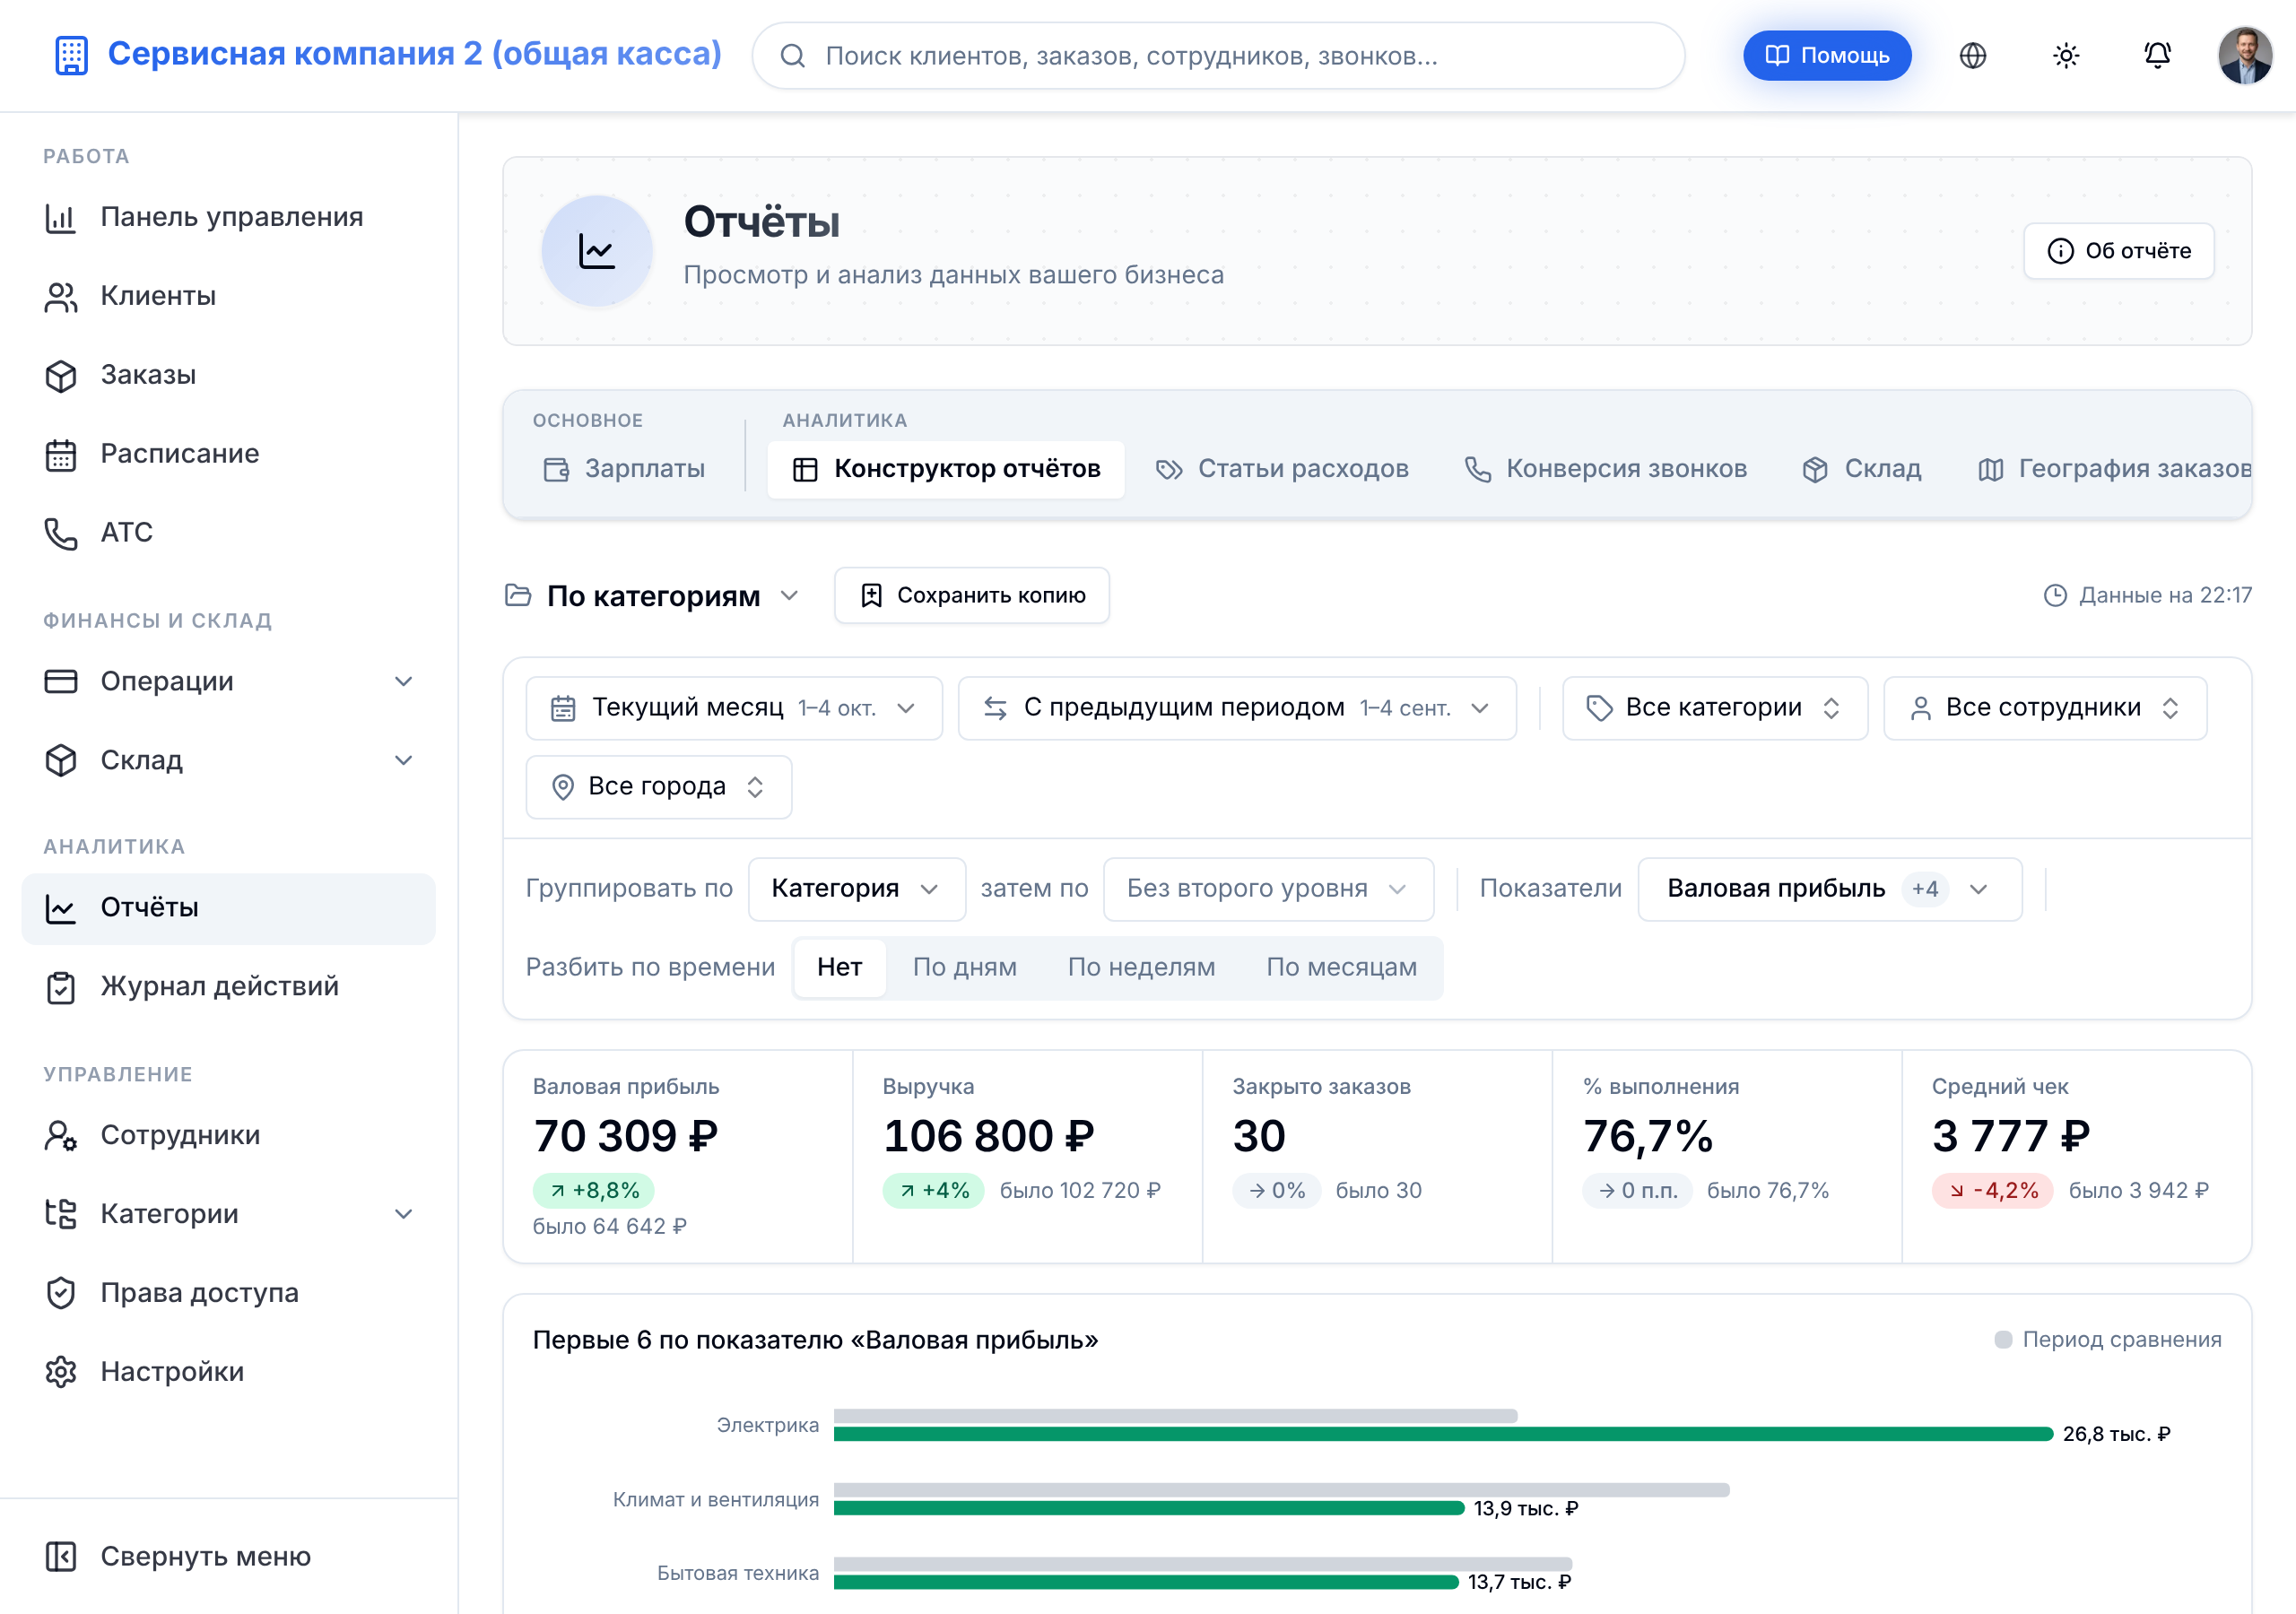Open the АТС phone section
The image size is (2296, 1614).
click(228, 532)
